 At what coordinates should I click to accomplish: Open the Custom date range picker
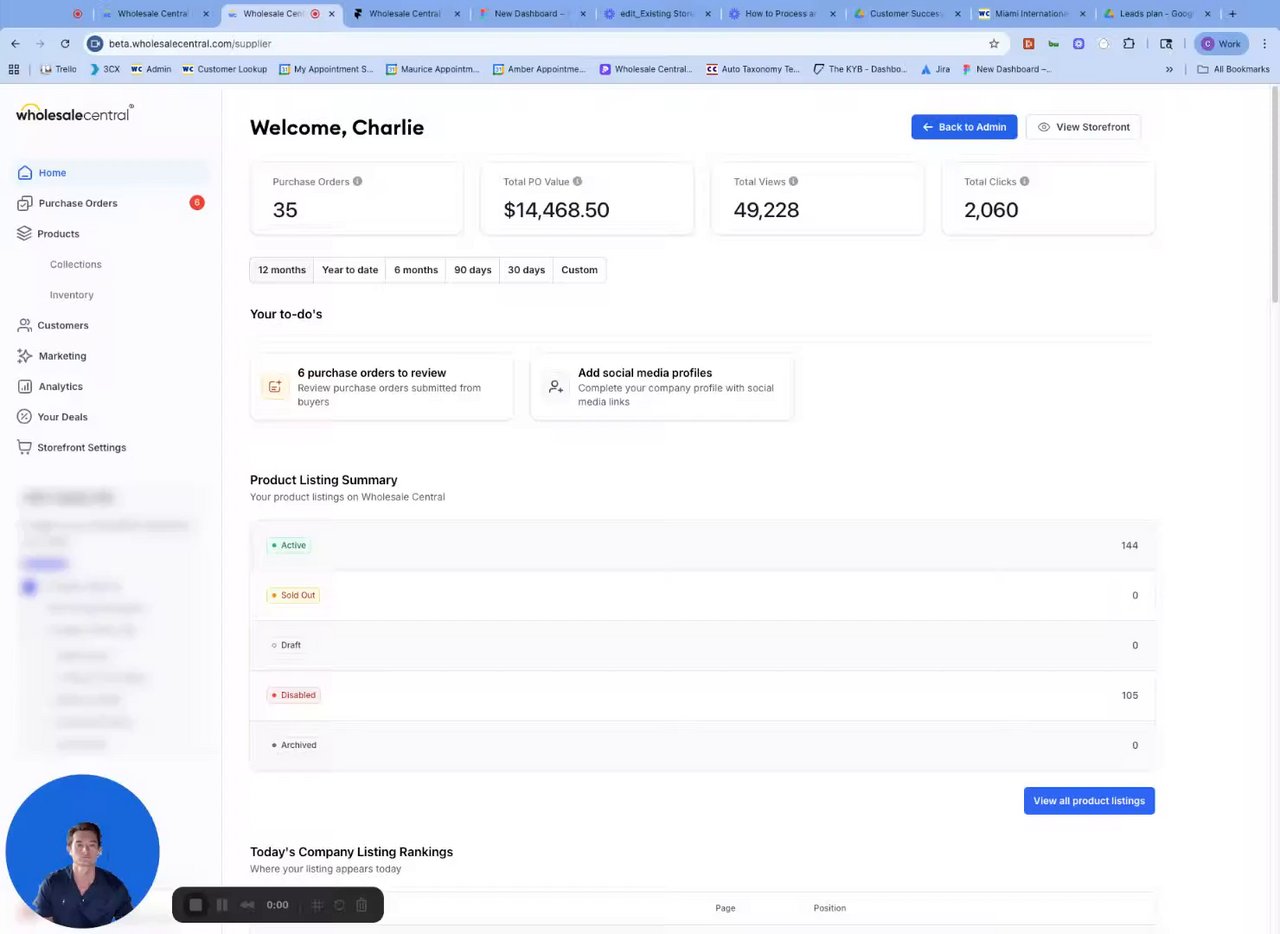coord(579,270)
